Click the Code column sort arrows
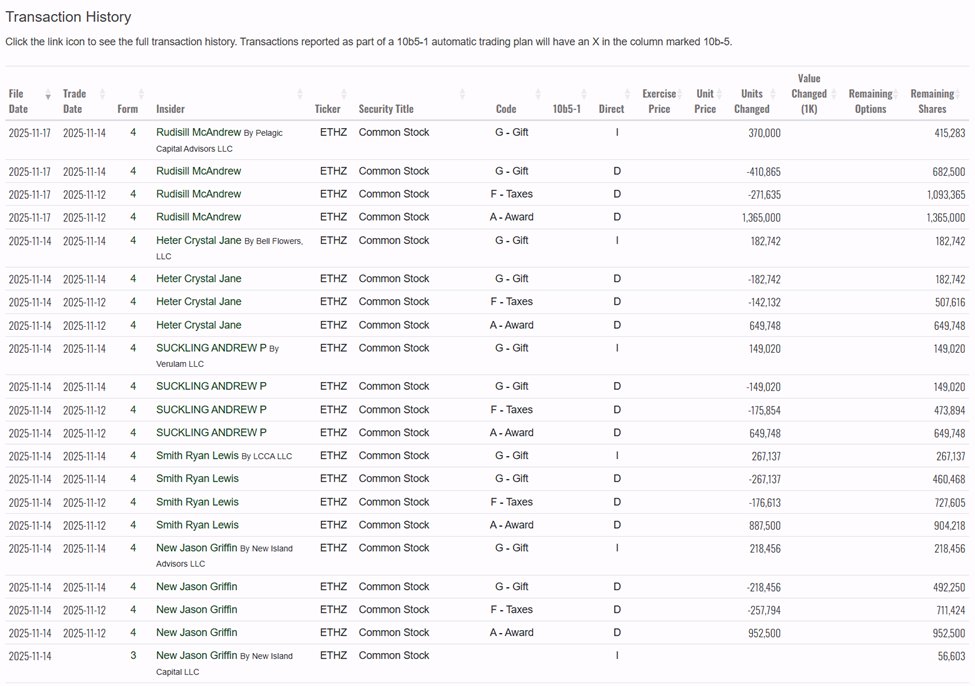The image size is (975, 686). 538,95
